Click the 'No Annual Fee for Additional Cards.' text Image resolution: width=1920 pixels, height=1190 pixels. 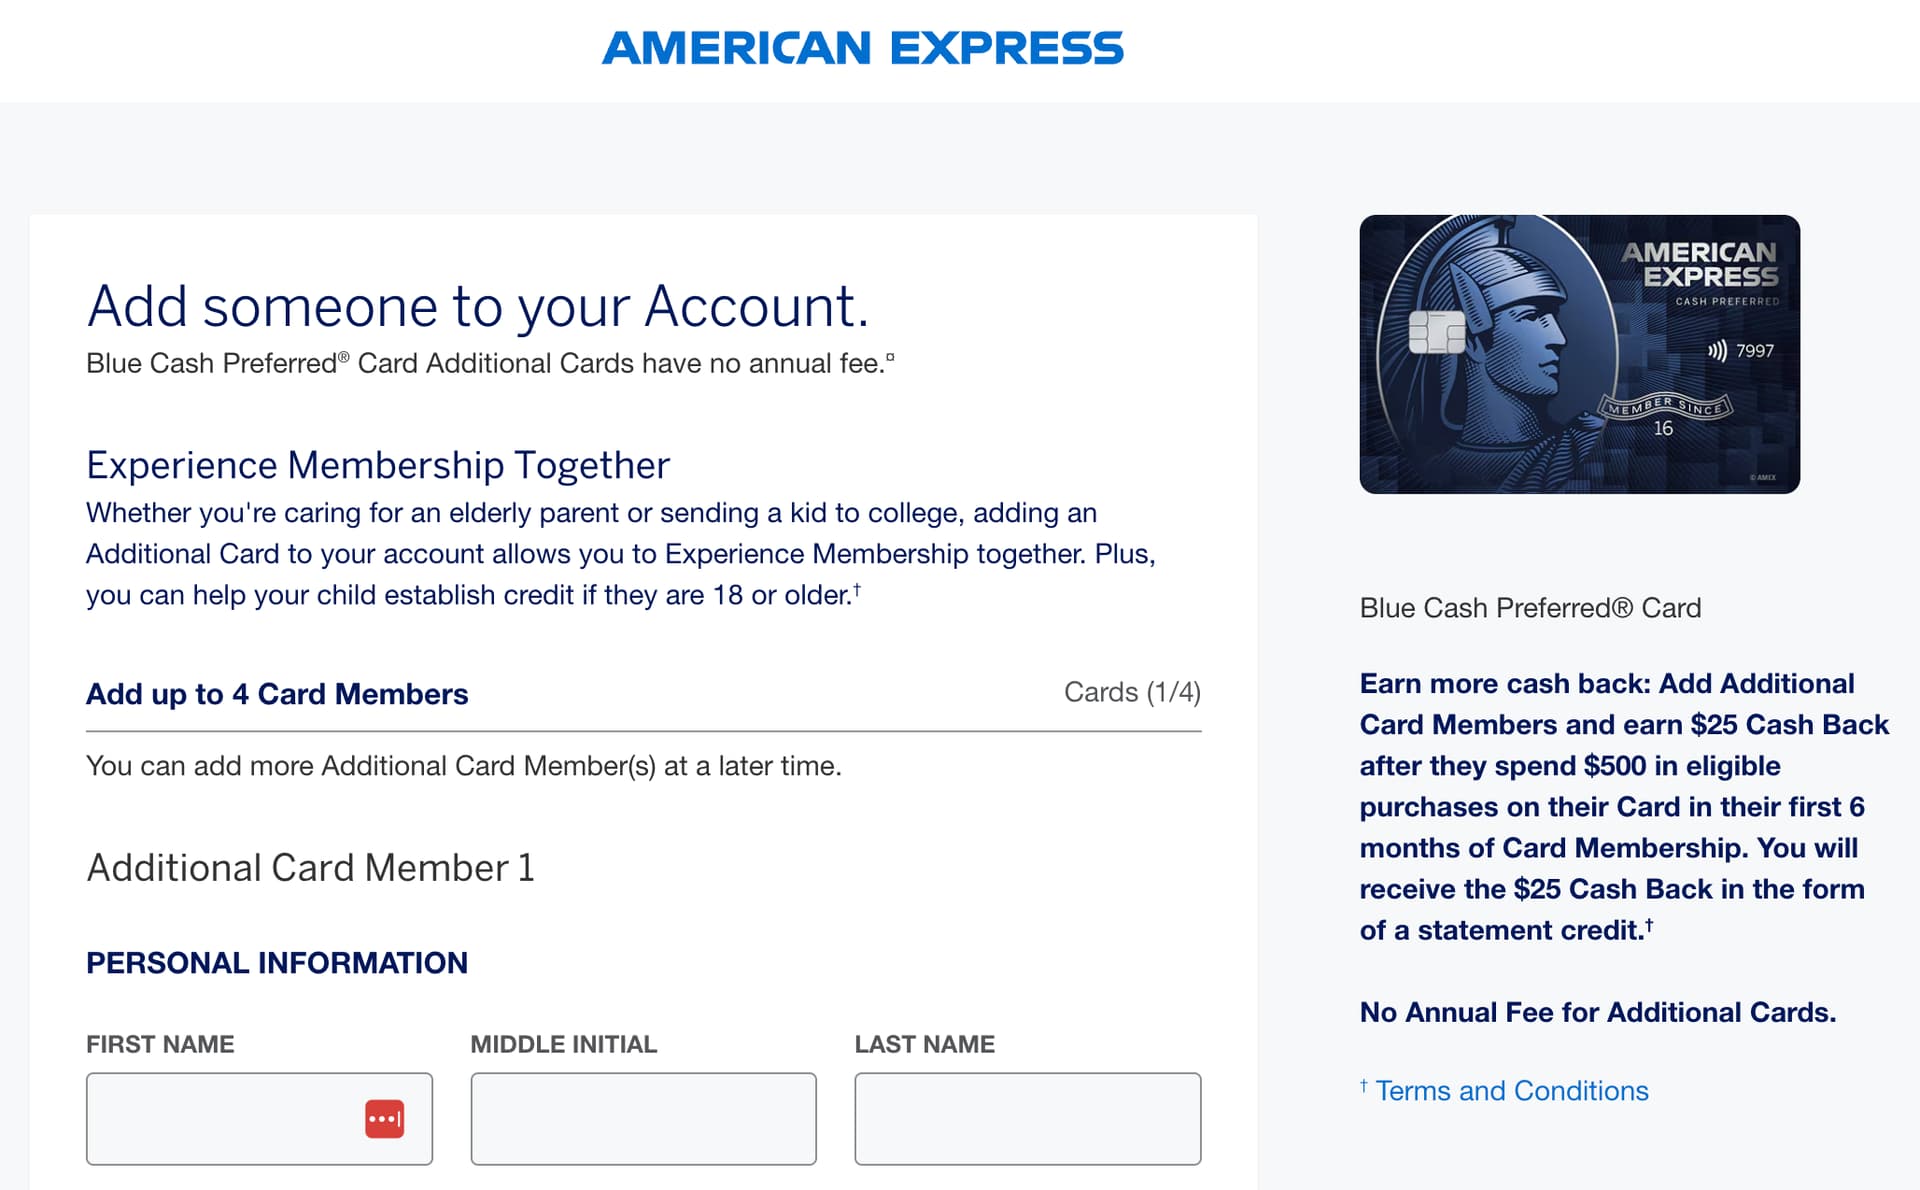click(1598, 1012)
